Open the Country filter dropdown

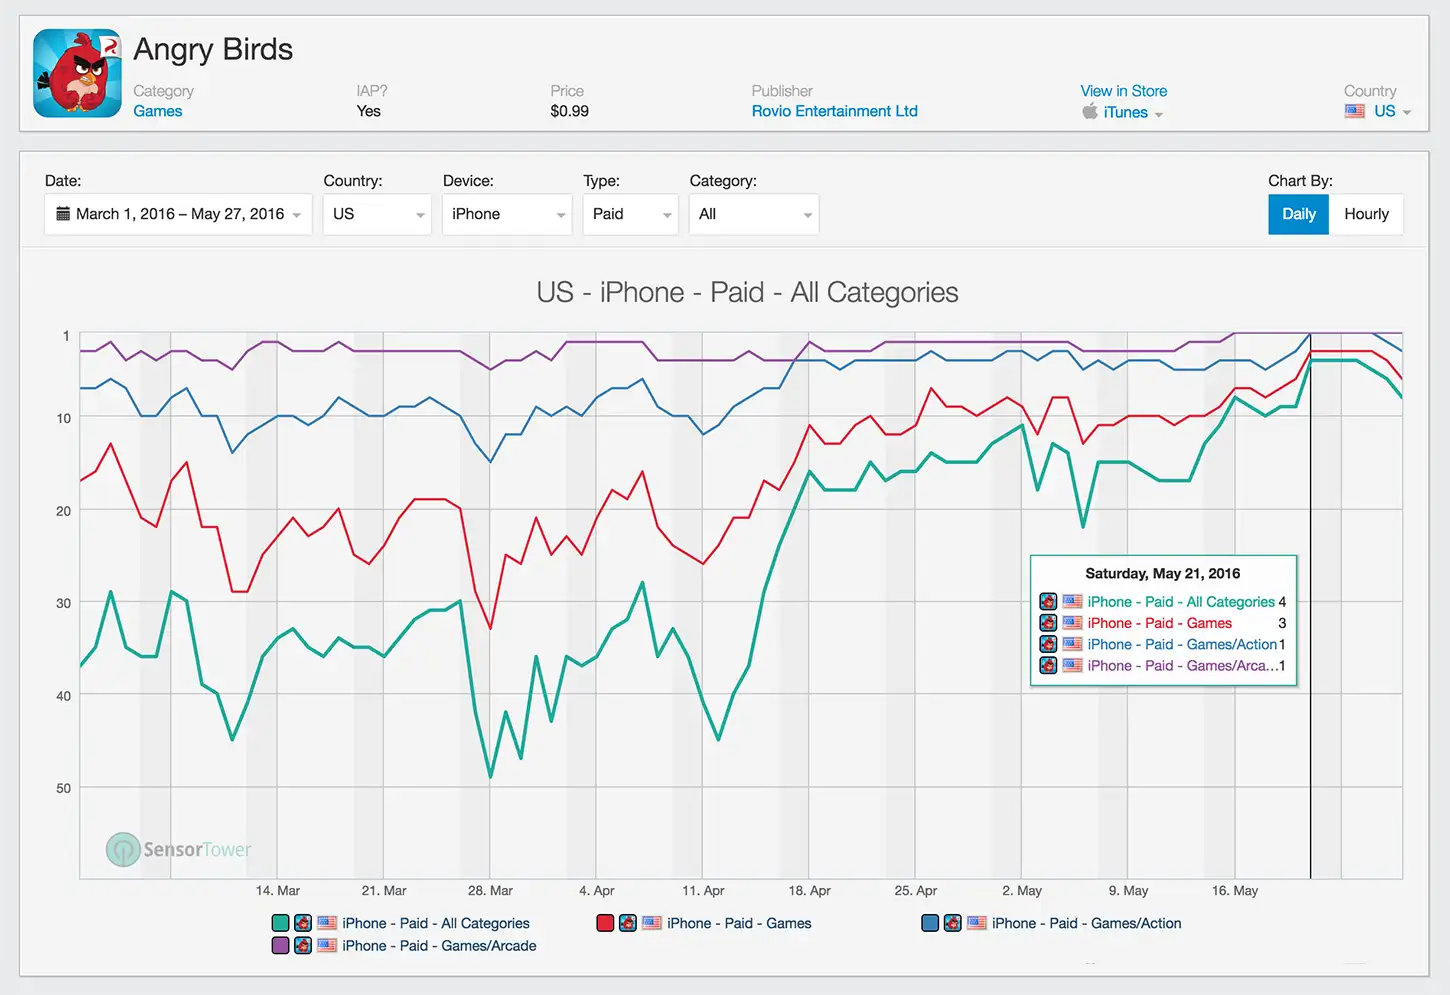pyautogui.click(x=377, y=214)
